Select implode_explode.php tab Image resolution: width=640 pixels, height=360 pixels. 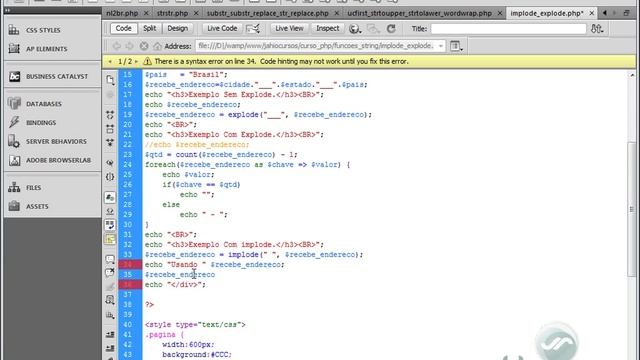pos(547,13)
